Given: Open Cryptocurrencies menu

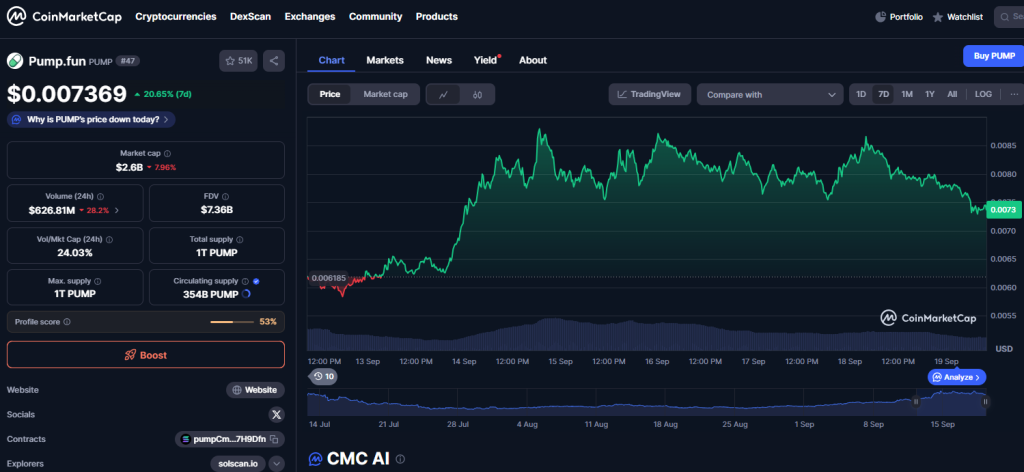Looking at the screenshot, I should pyautogui.click(x=176, y=17).
